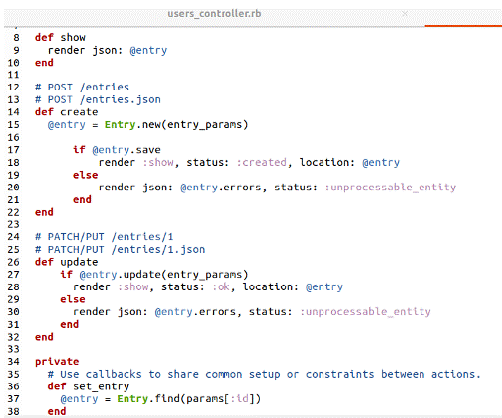Screen dimensions: 502x418
Task: Click line number 23 in gutter
Action: tap(14, 224)
